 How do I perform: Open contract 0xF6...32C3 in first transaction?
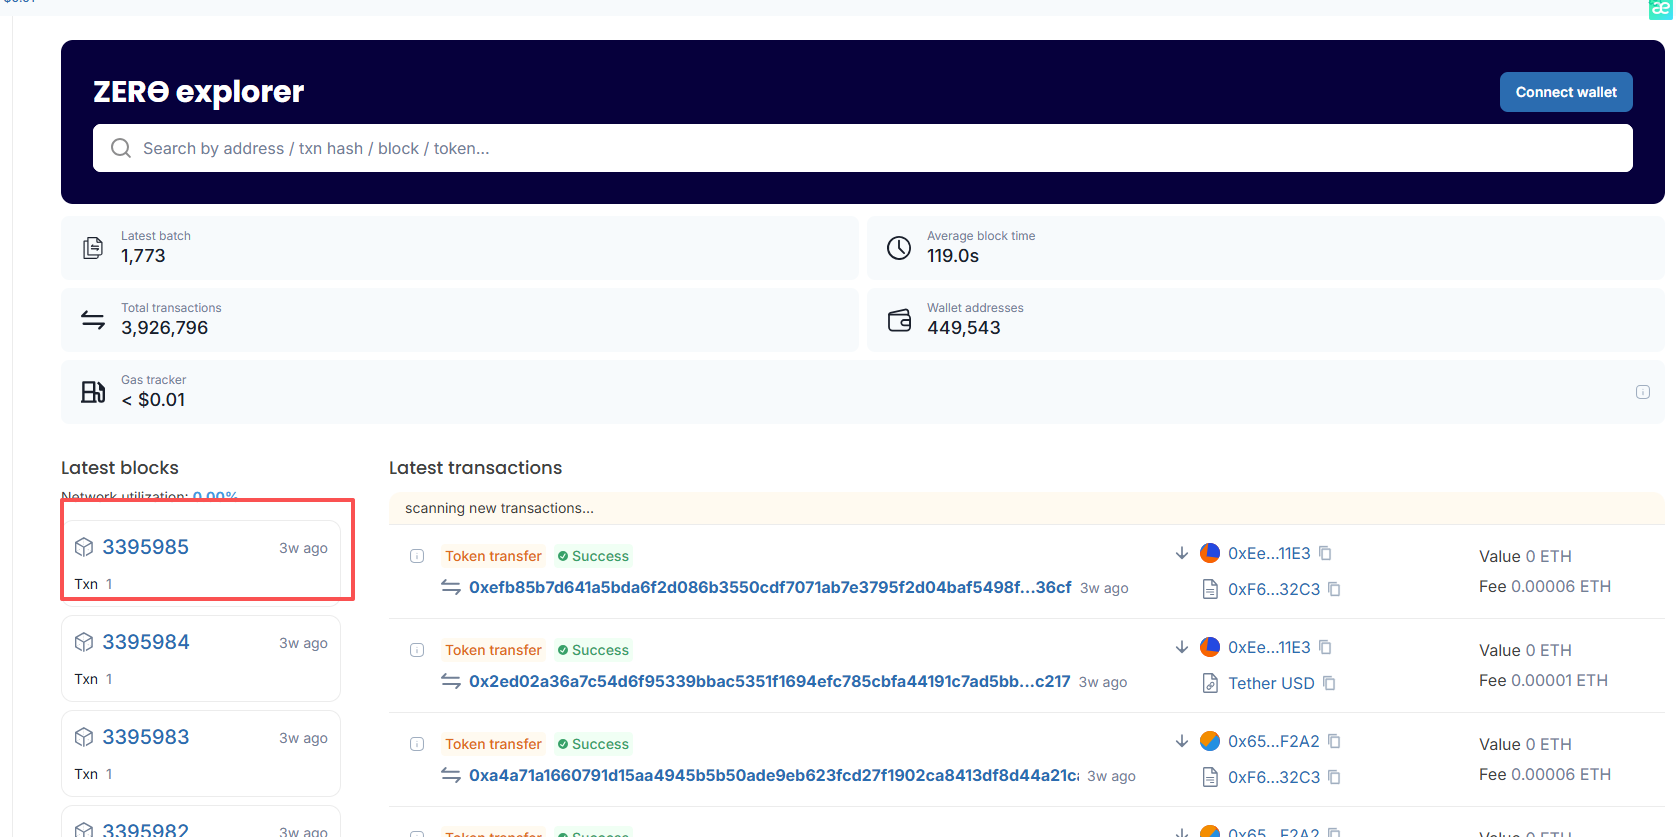1274,589
